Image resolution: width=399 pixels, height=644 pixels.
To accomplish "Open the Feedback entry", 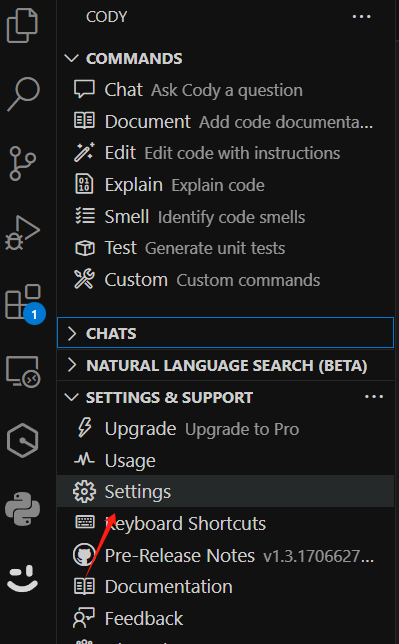I will (x=226, y=618).
